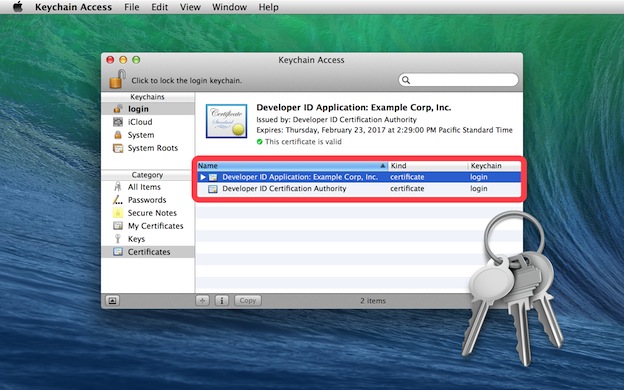
Task: Click the Developer ID Application row certificate icon
Action: click(213, 177)
